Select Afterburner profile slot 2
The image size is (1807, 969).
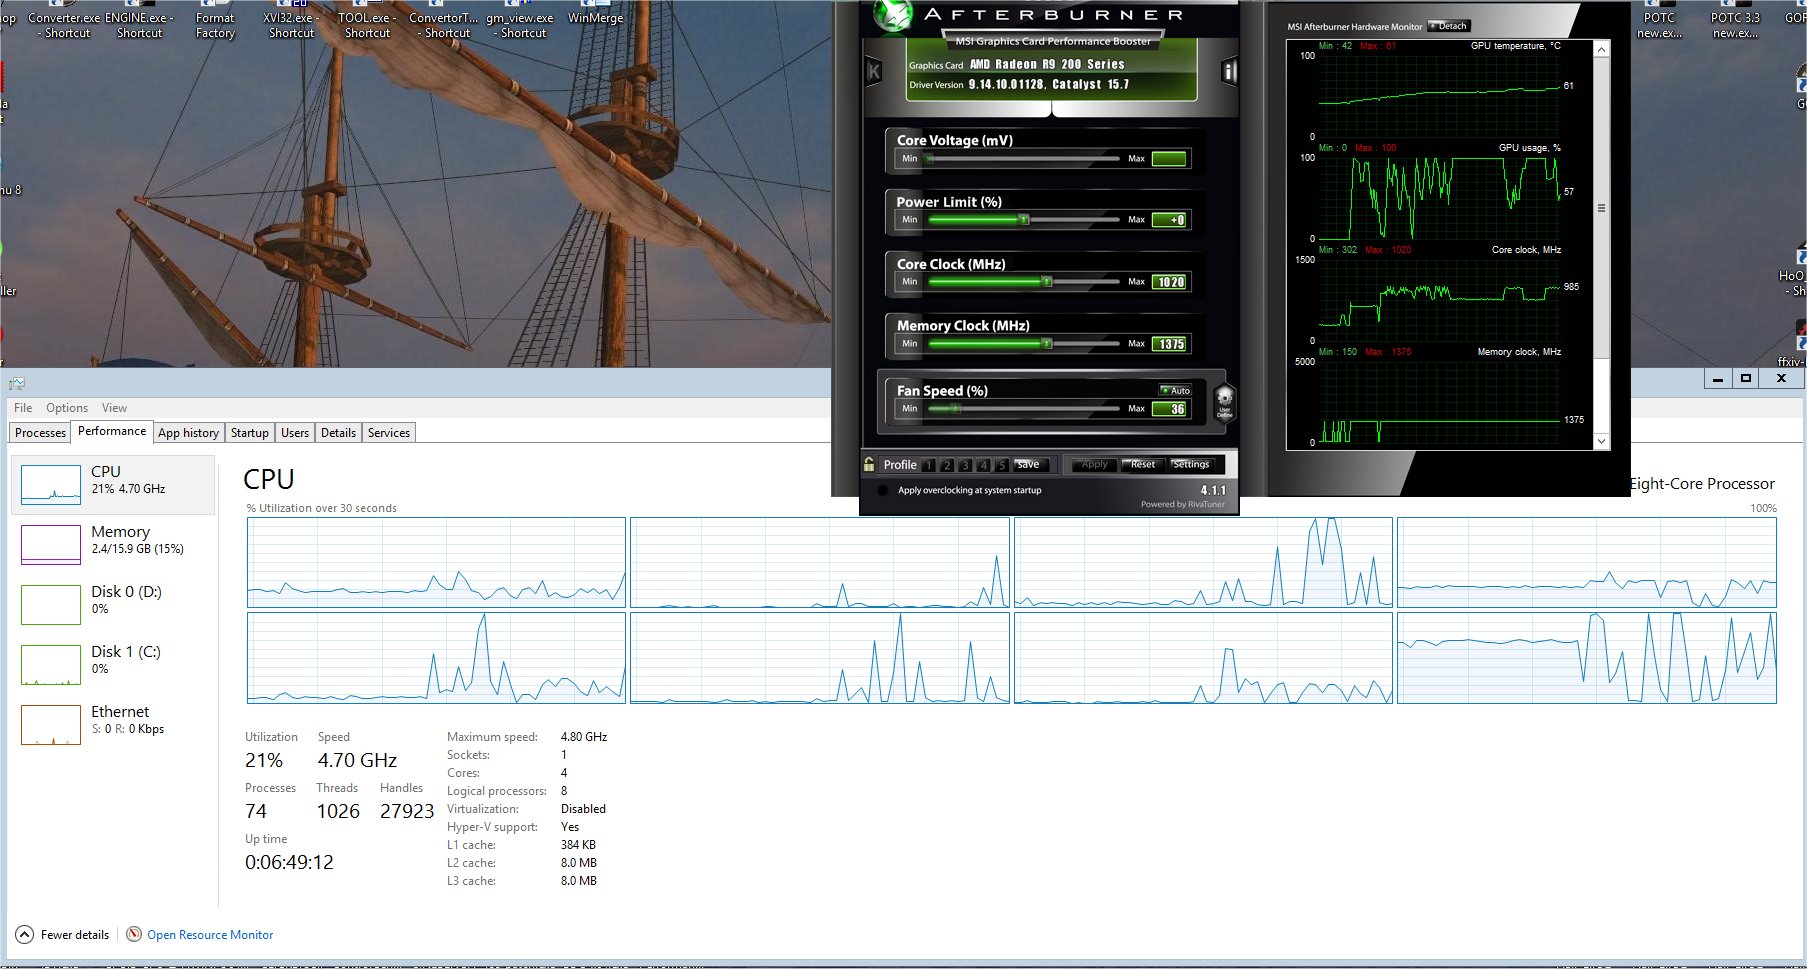pos(947,465)
